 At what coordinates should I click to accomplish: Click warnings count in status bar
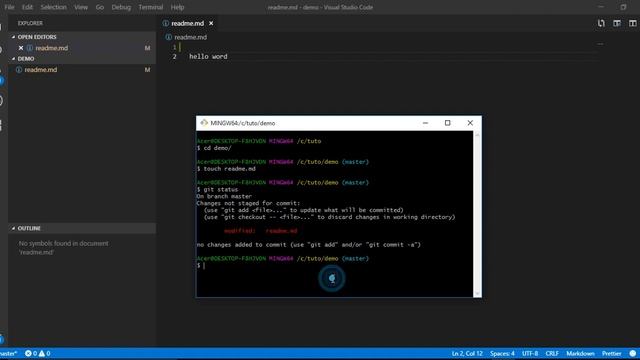44,353
